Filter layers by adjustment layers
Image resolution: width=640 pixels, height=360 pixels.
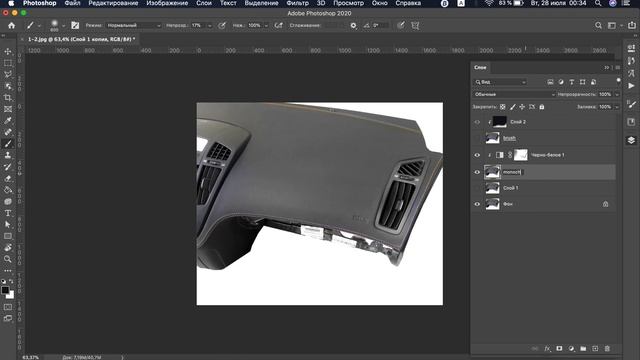561,82
